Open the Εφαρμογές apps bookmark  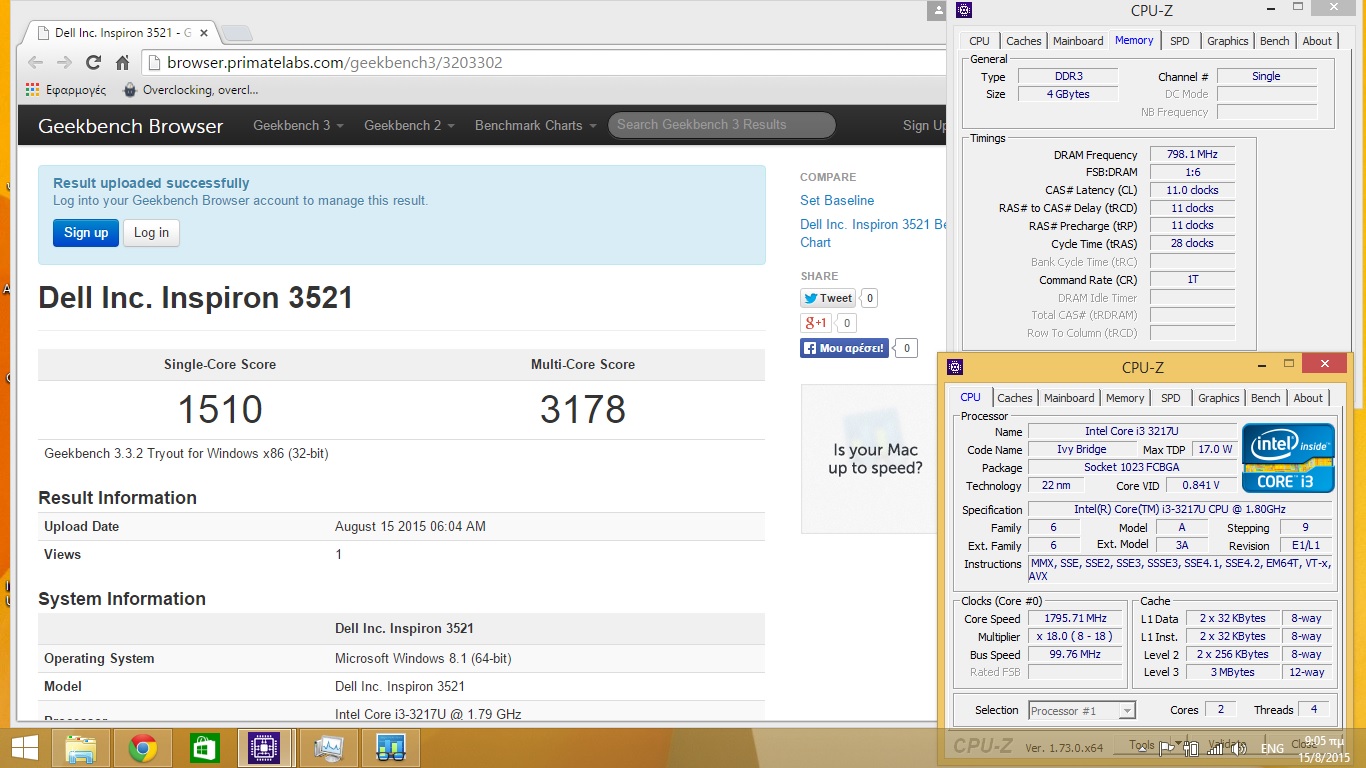[x=66, y=90]
